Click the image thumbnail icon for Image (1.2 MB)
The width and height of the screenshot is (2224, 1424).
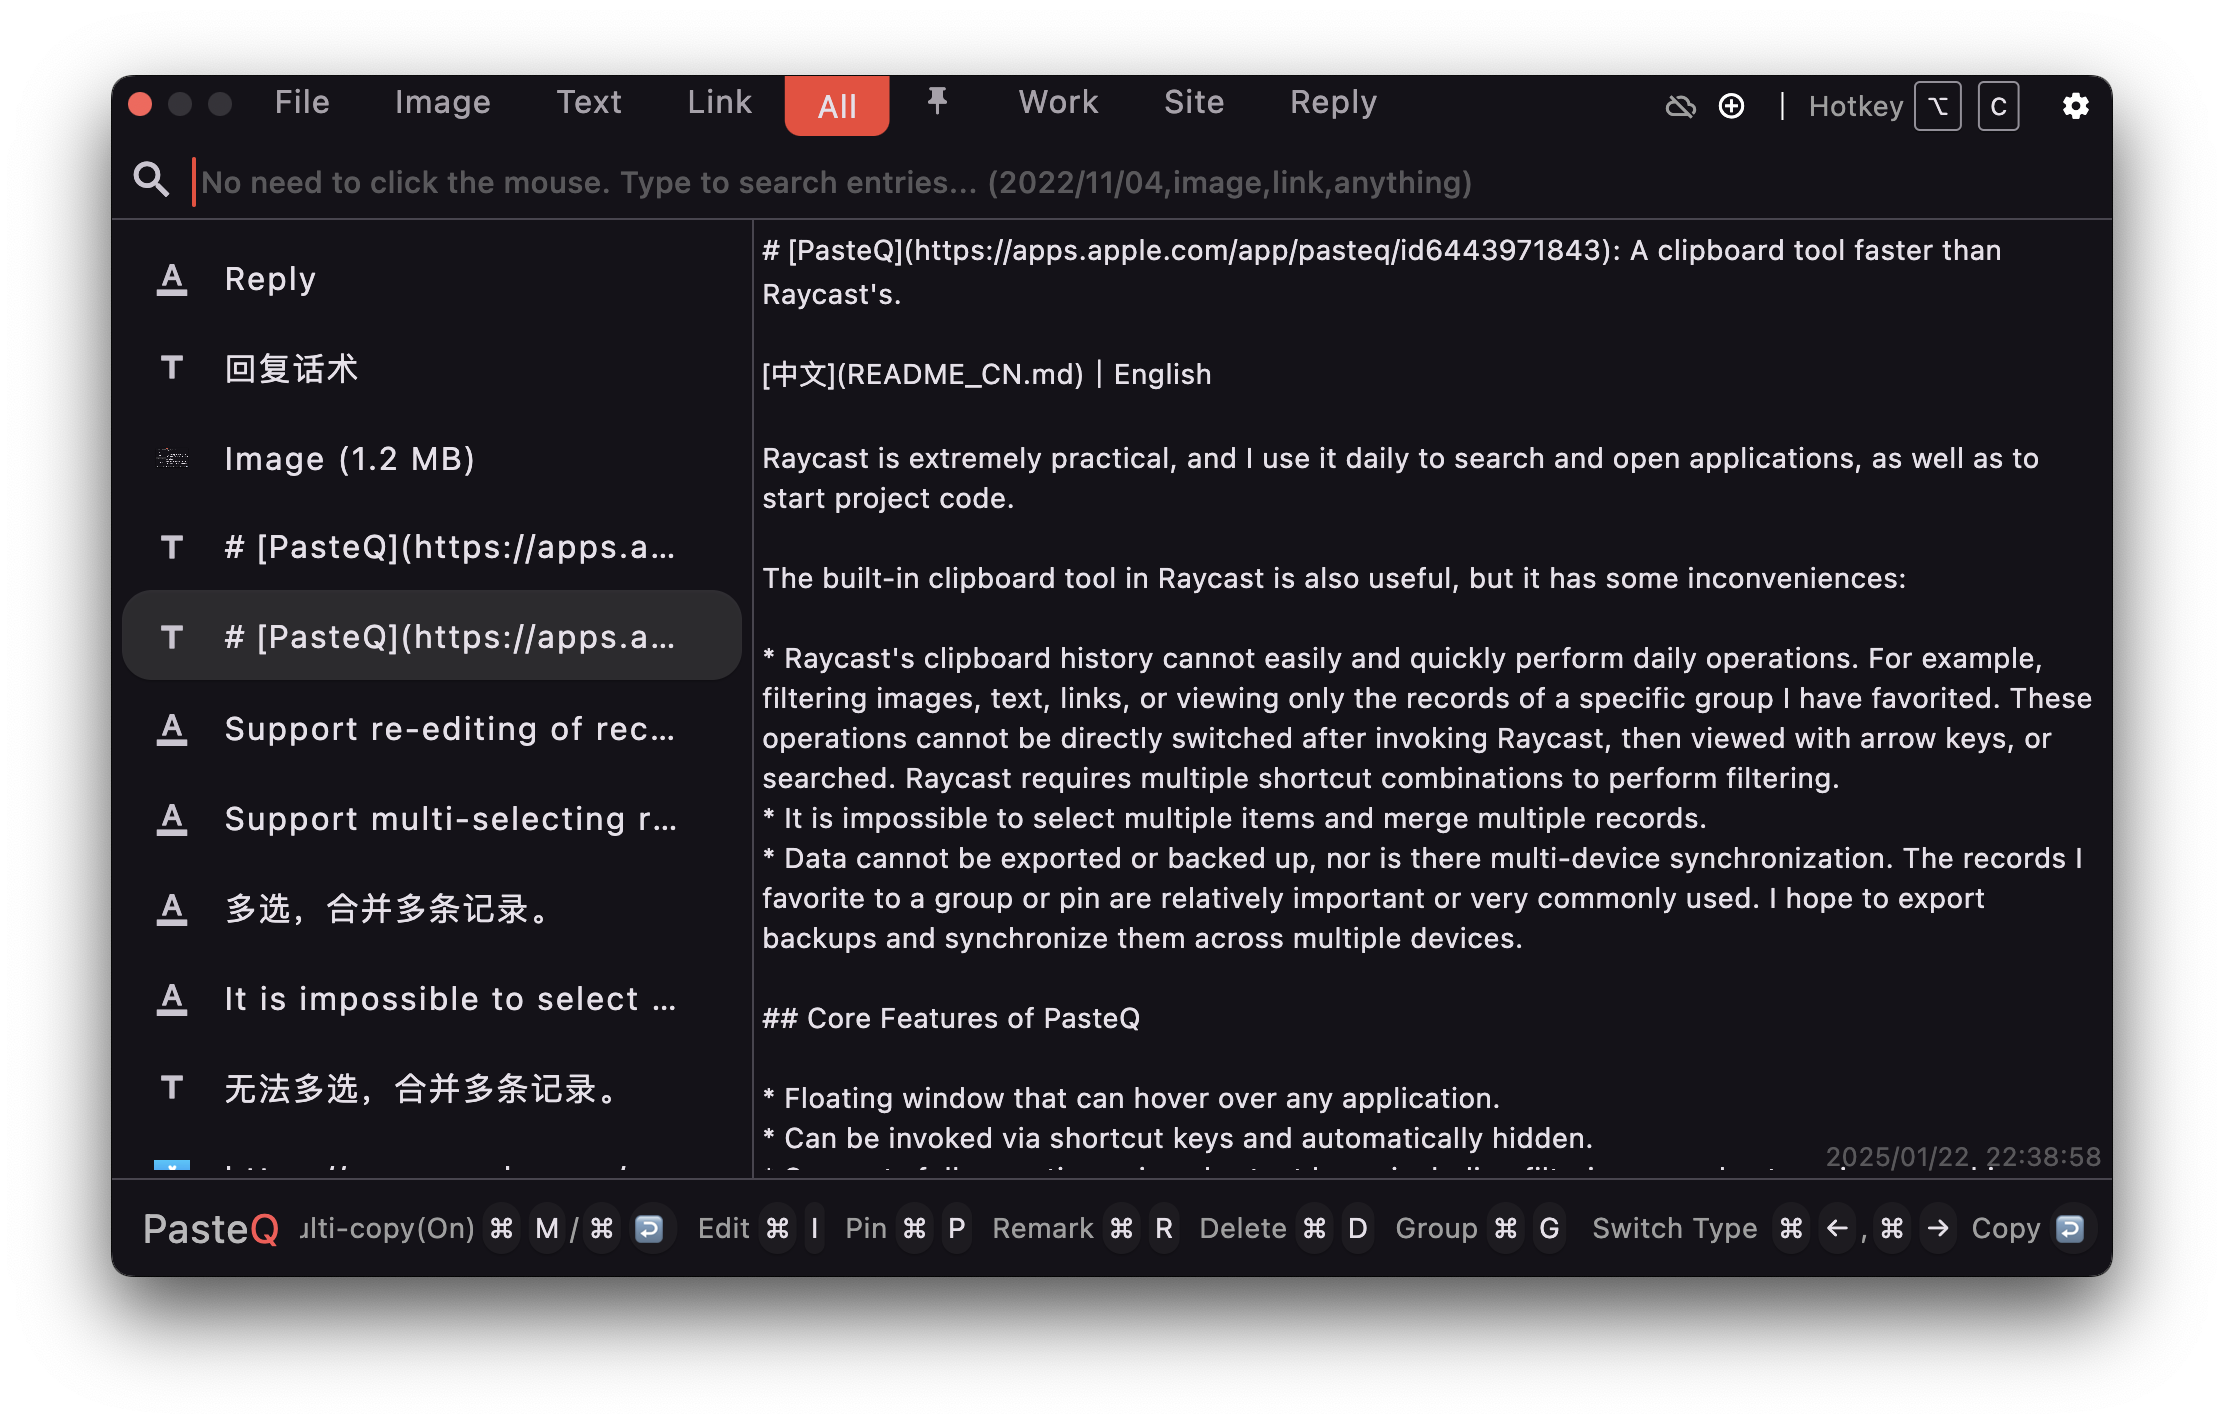pos(172,458)
